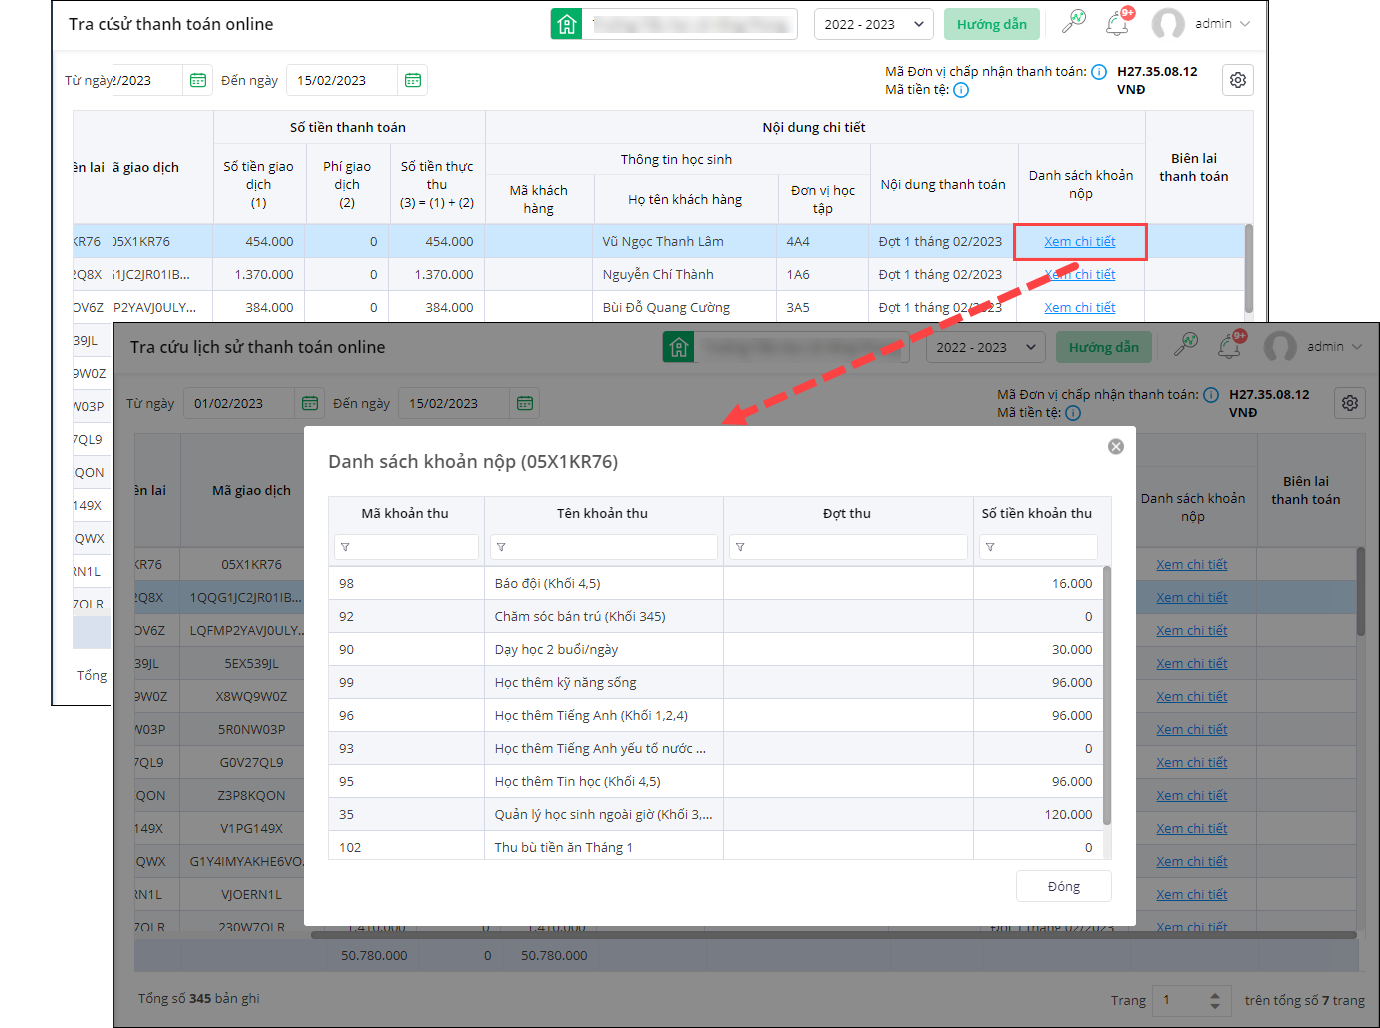Select the Báo đội (Khối 4,5) row
Image resolution: width=1380 pixels, height=1028 pixels.
[716, 583]
